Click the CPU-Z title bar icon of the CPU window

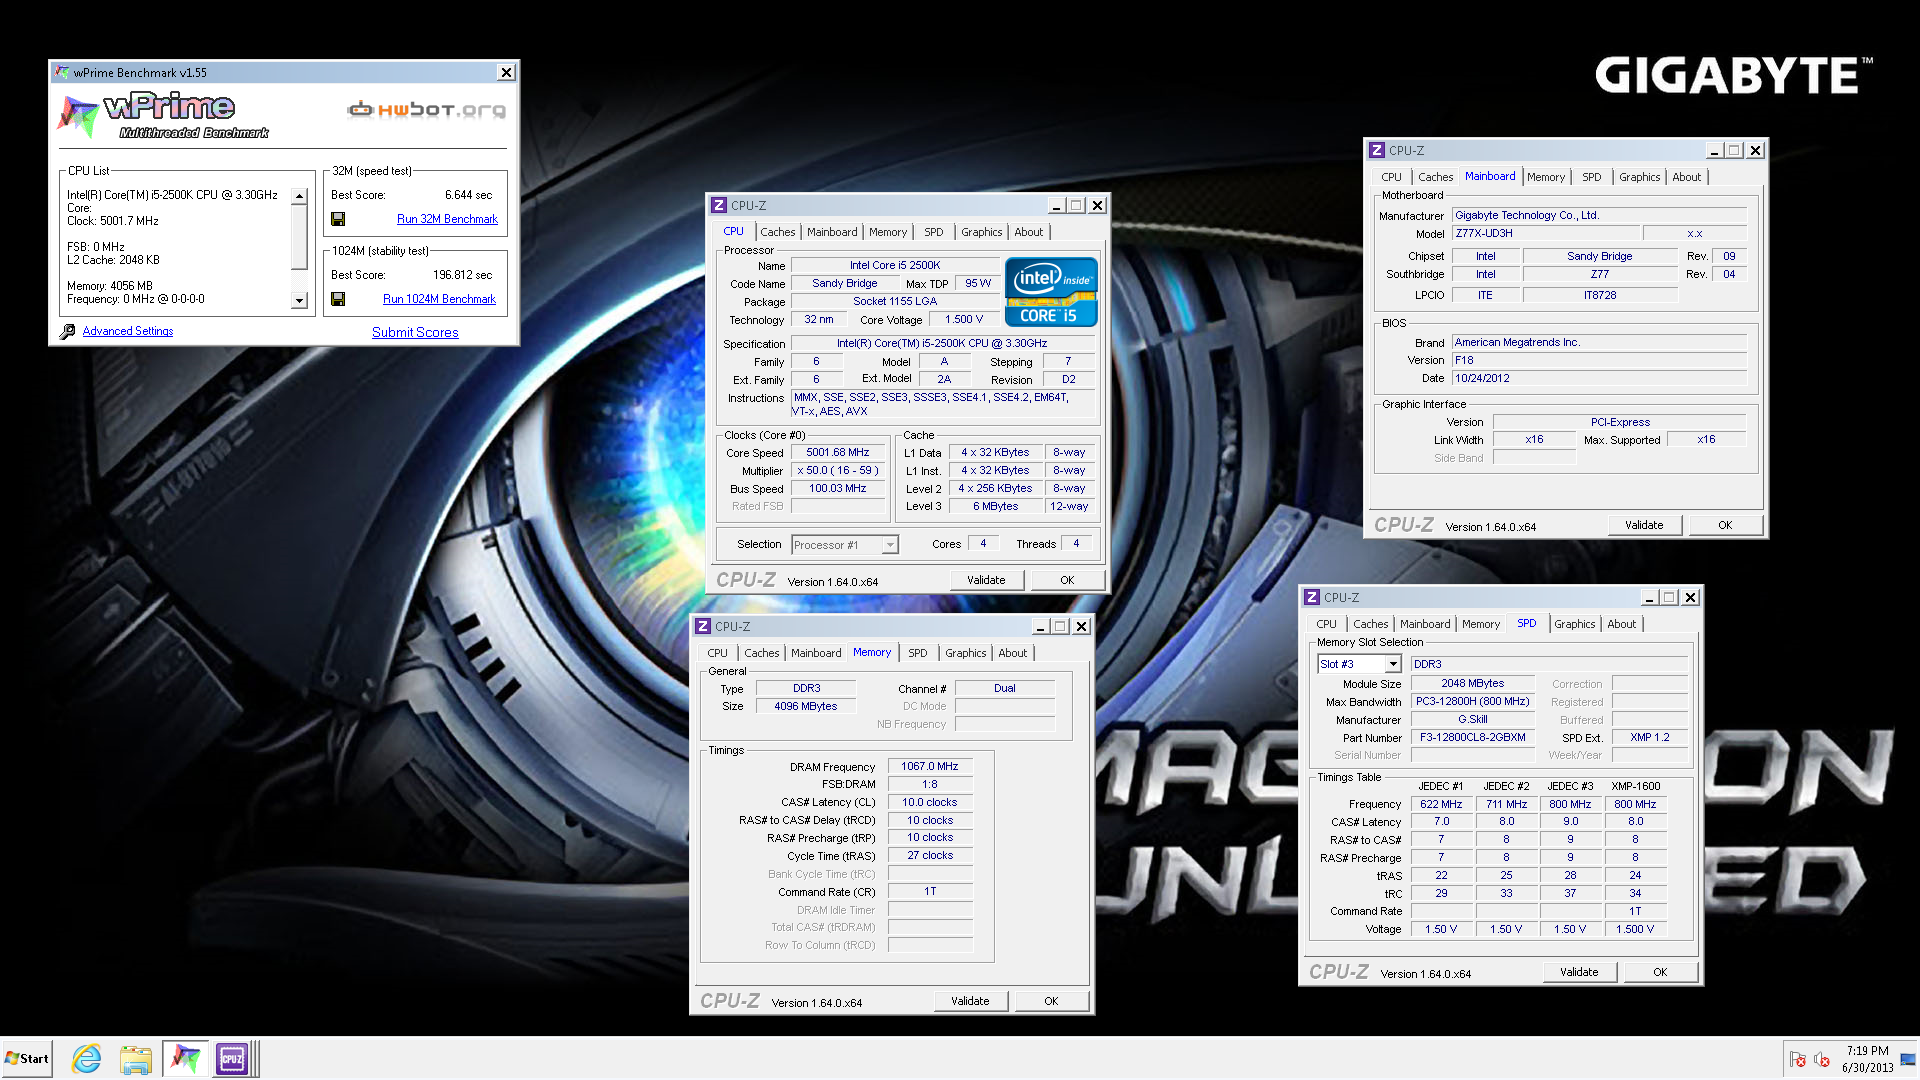point(718,205)
